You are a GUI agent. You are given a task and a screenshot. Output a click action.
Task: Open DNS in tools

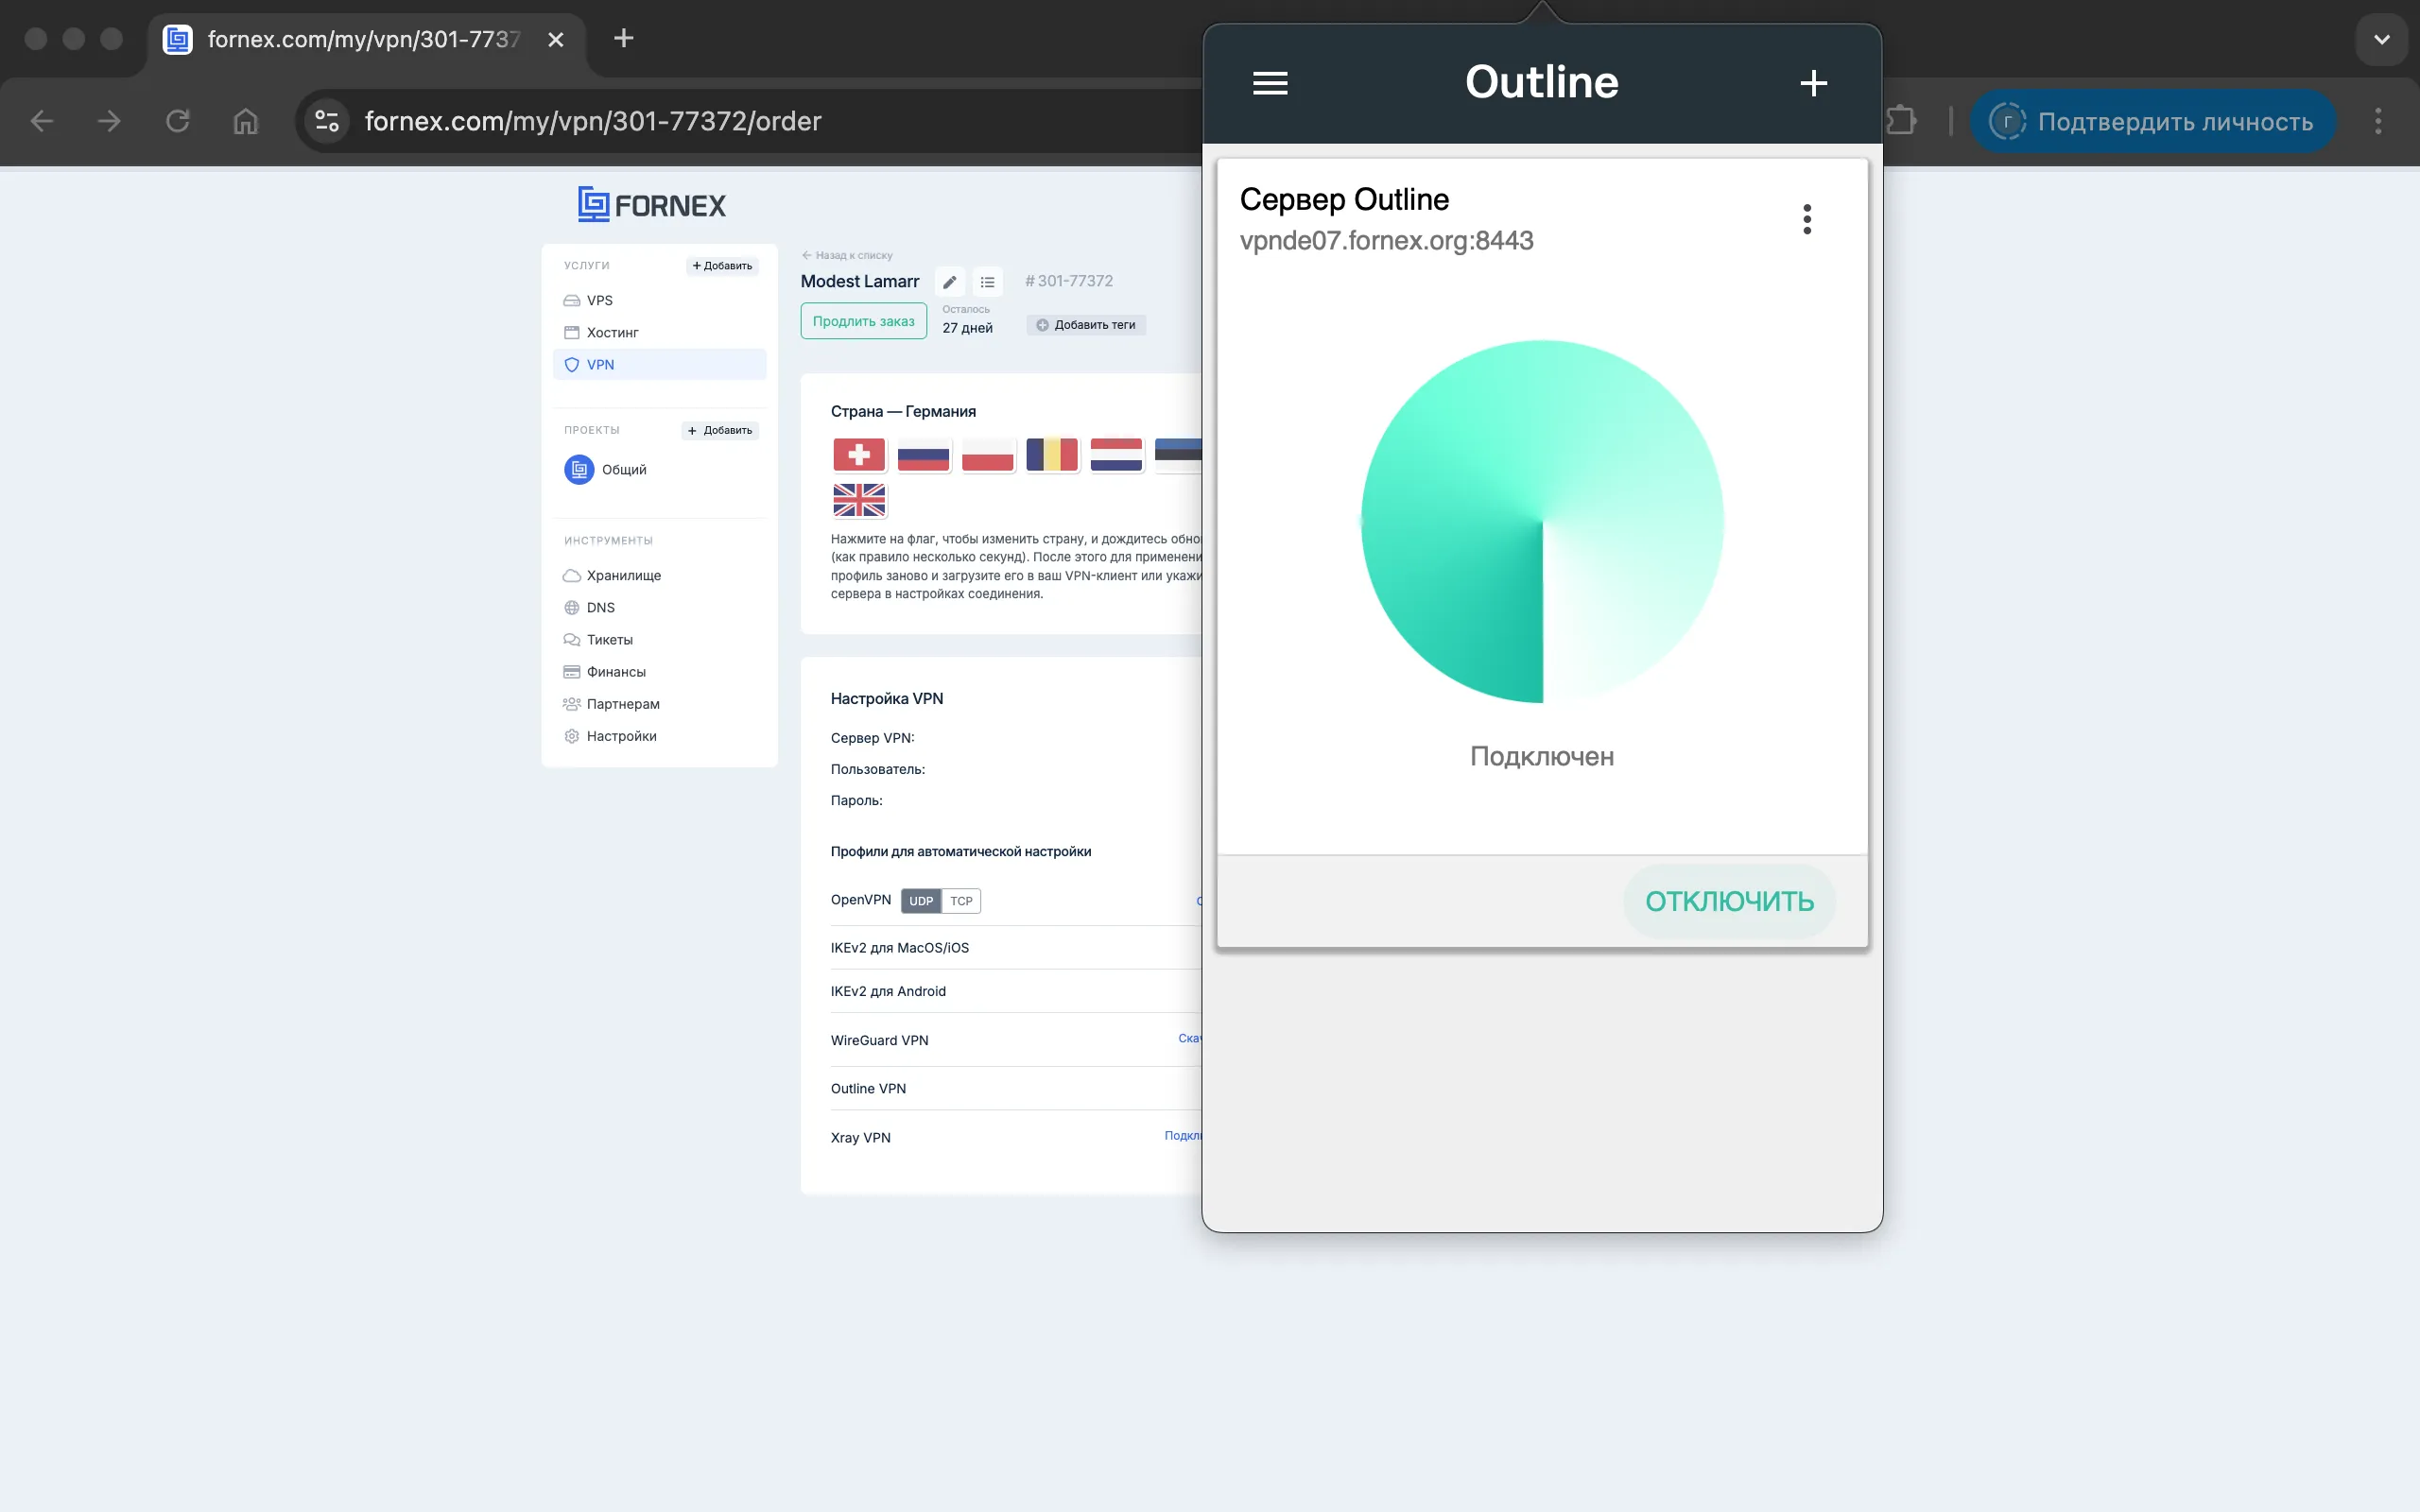click(600, 607)
